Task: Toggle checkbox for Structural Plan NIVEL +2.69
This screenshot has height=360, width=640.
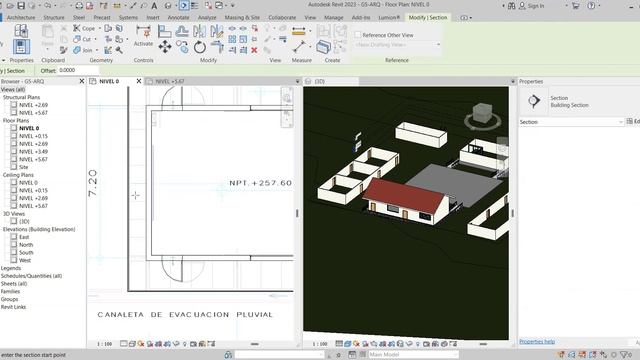Action: tap(13, 105)
